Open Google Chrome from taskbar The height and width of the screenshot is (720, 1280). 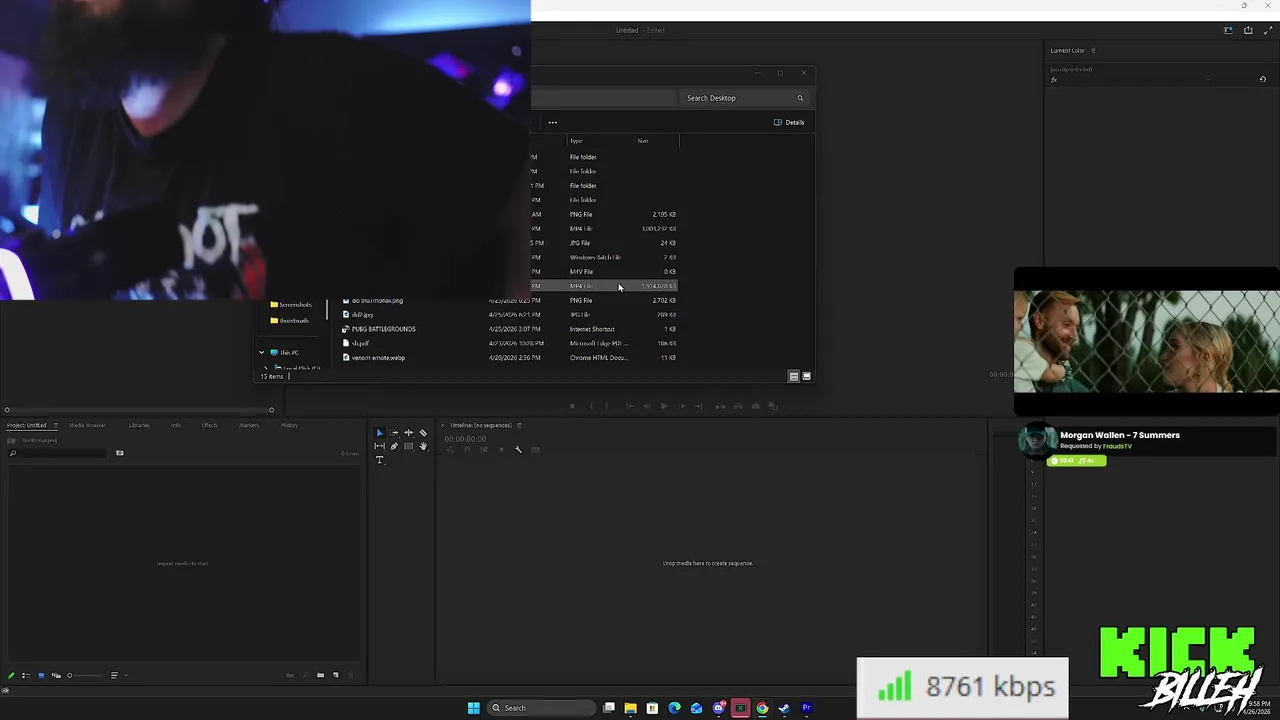point(762,708)
